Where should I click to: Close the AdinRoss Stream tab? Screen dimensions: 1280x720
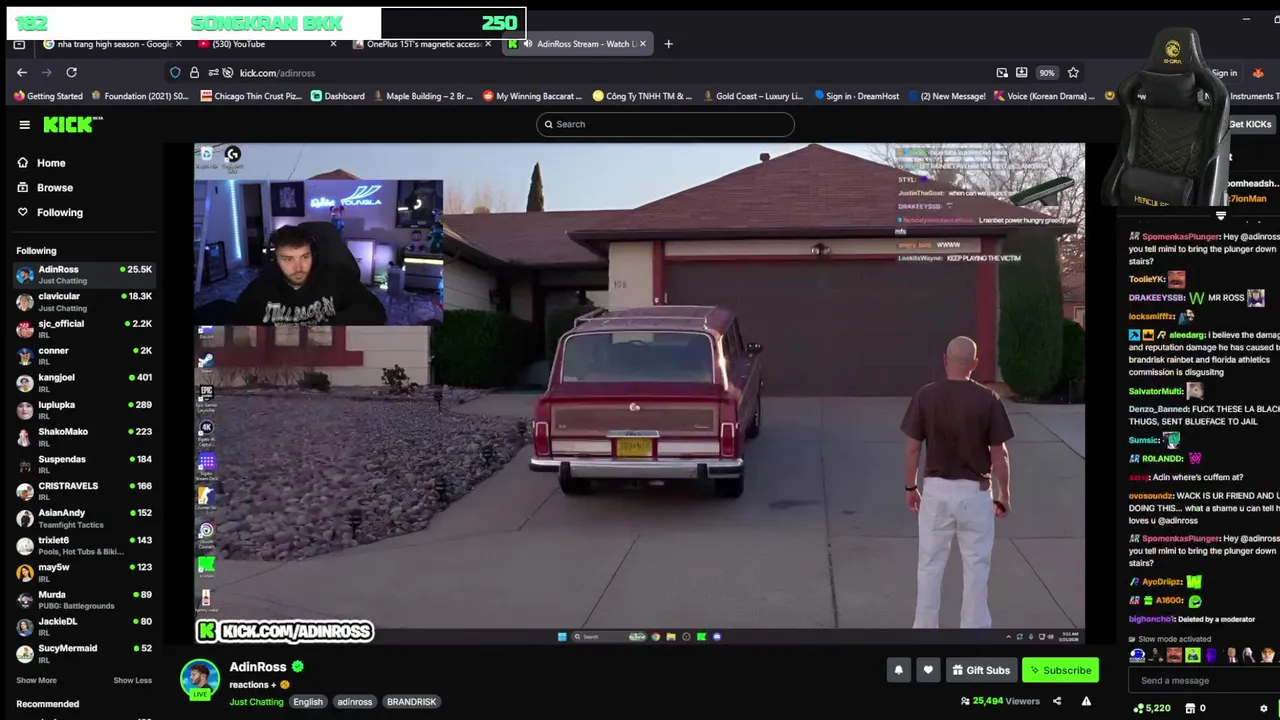pos(643,44)
